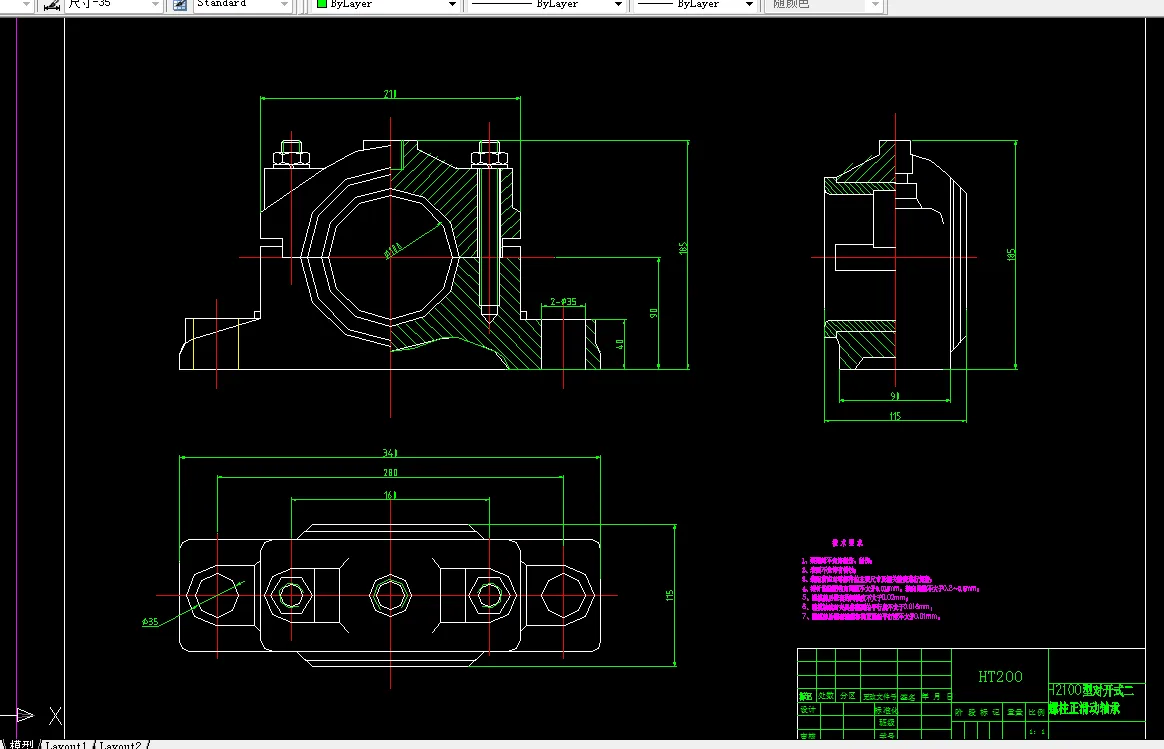Select the 160 dimension in top view
The height and width of the screenshot is (749, 1164).
[x=390, y=494]
